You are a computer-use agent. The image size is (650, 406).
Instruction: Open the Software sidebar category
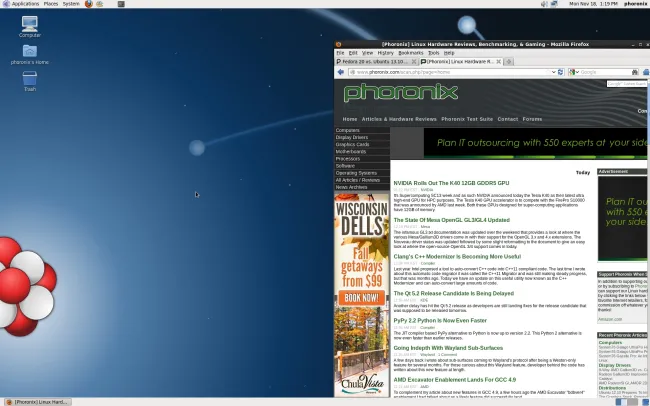tap(362, 166)
